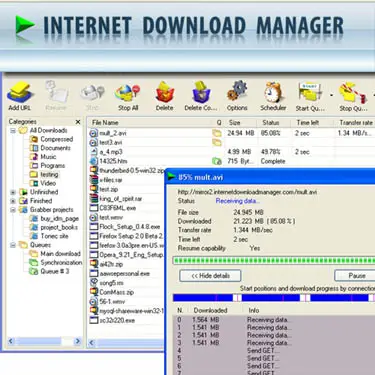This screenshot has height=375, width=375.
Task: Sort by File Name column header
Action: 150,122
